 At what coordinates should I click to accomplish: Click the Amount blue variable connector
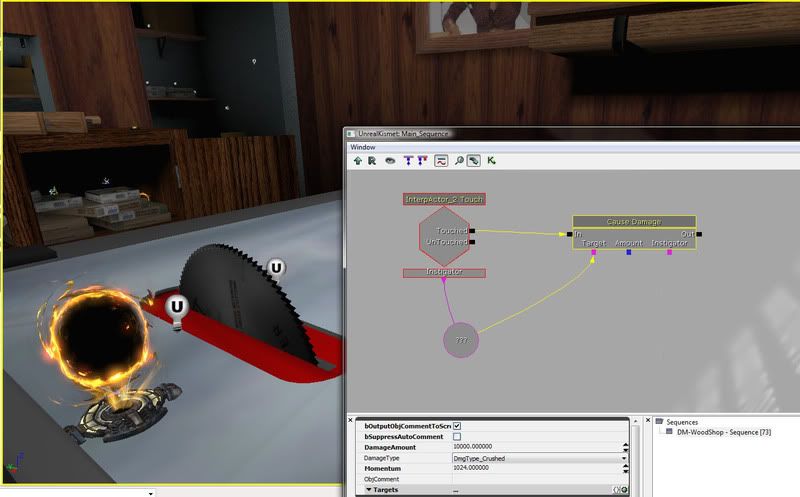(x=629, y=252)
